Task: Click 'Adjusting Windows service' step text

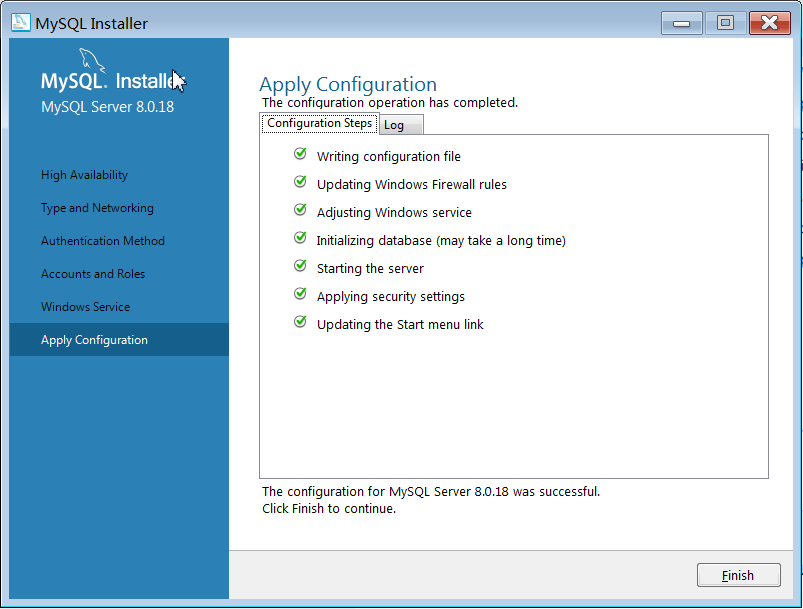Action: [394, 213]
